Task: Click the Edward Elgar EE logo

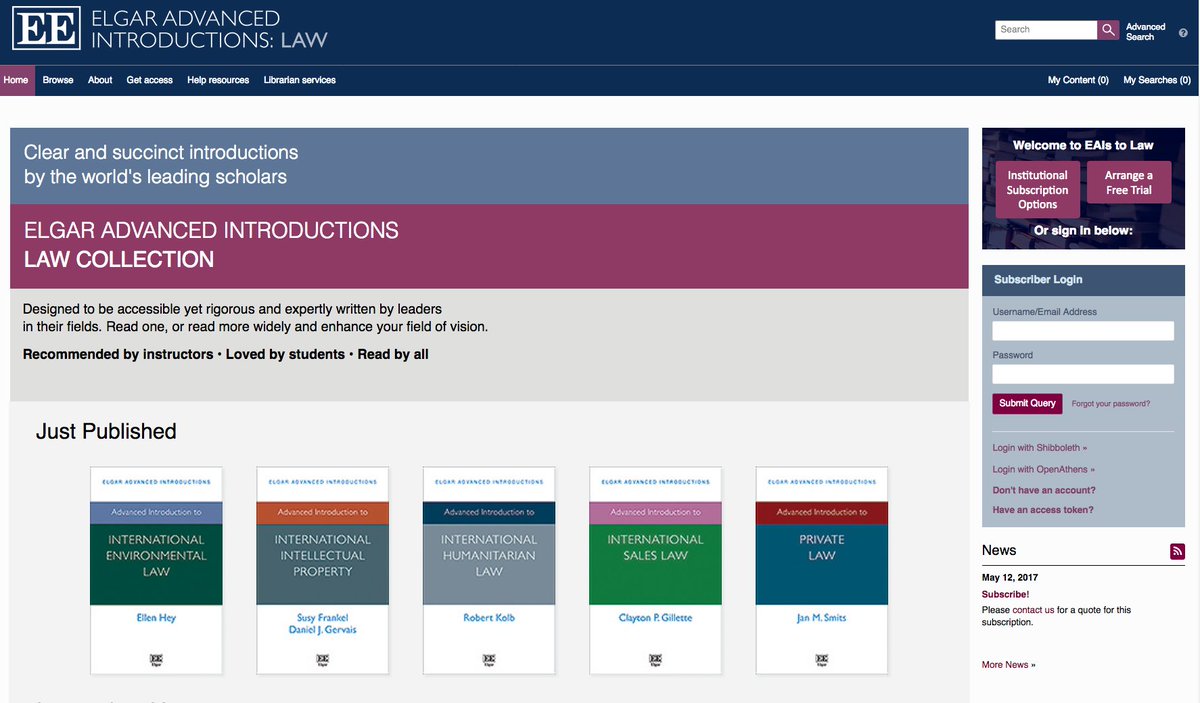Action: click(45, 30)
